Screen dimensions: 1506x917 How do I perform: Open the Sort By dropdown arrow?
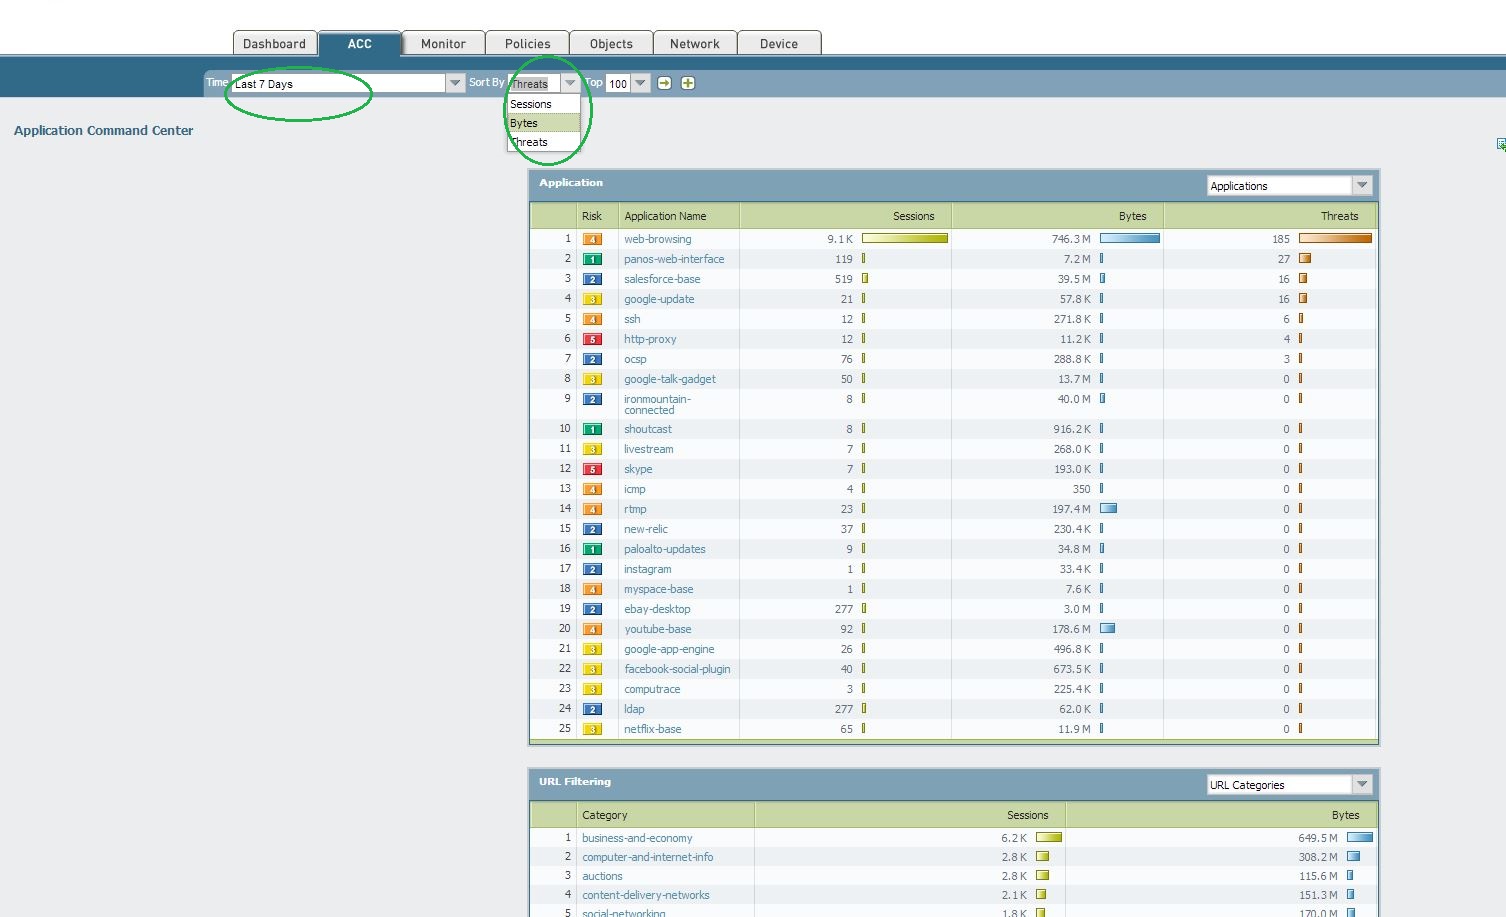click(x=570, y=83)
